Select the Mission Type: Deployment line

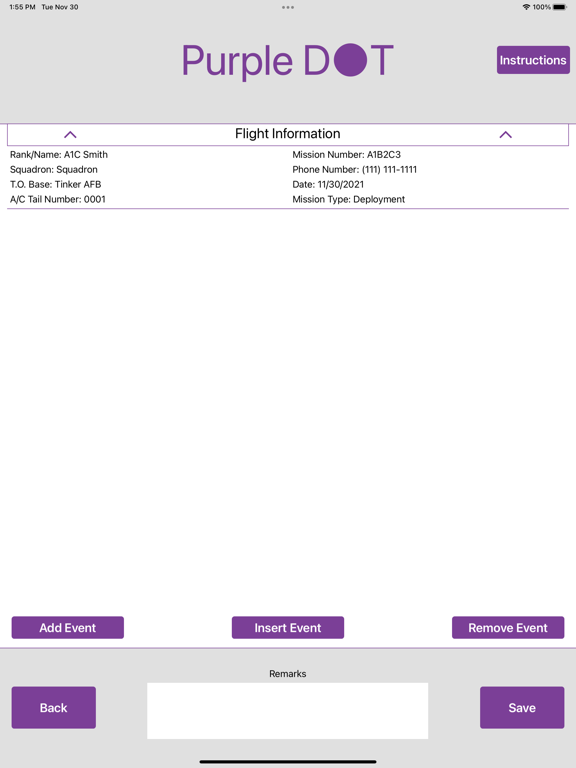[348, 199]
